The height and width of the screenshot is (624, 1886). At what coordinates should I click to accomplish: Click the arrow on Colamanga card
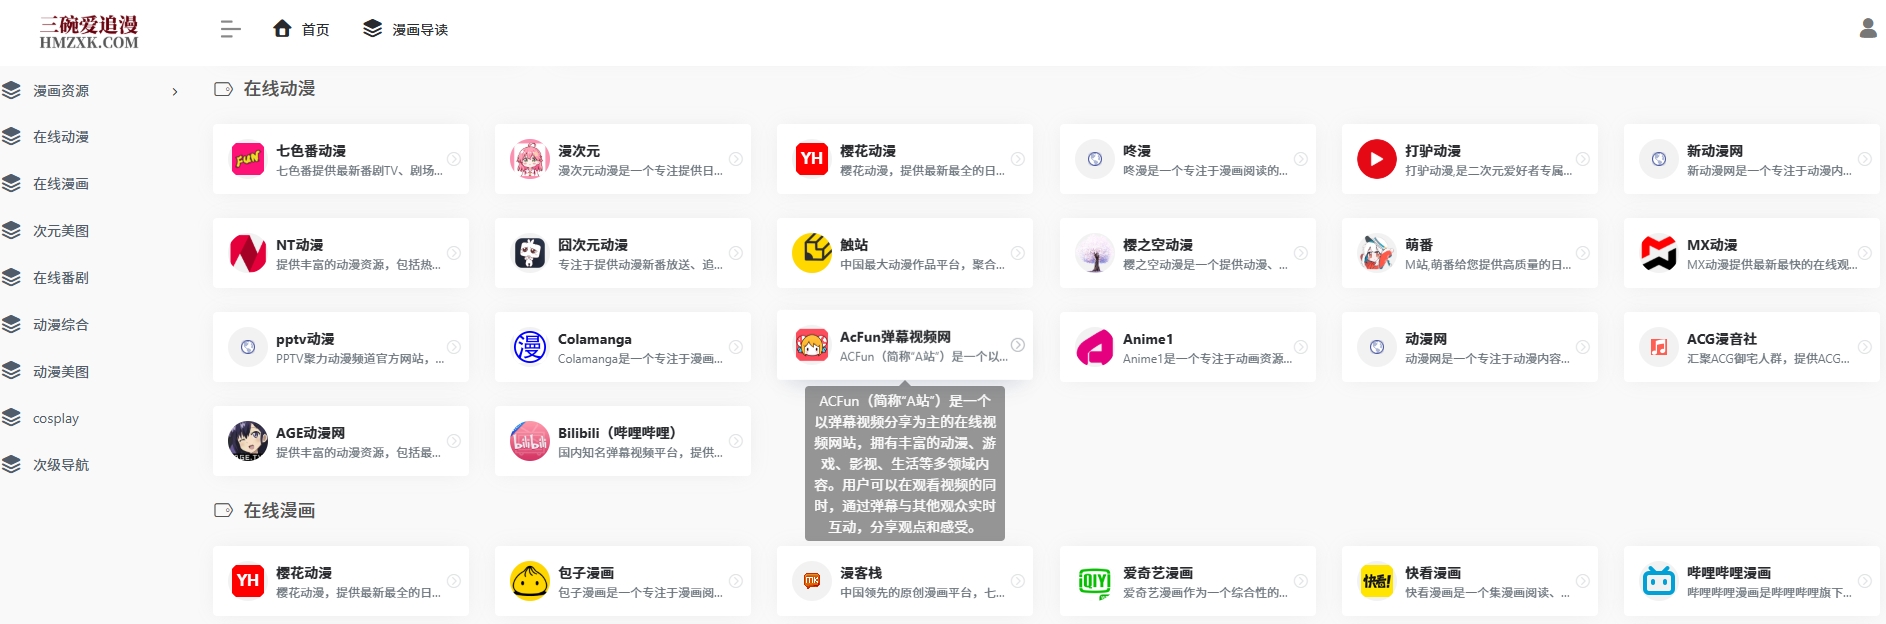pos(736,347)
